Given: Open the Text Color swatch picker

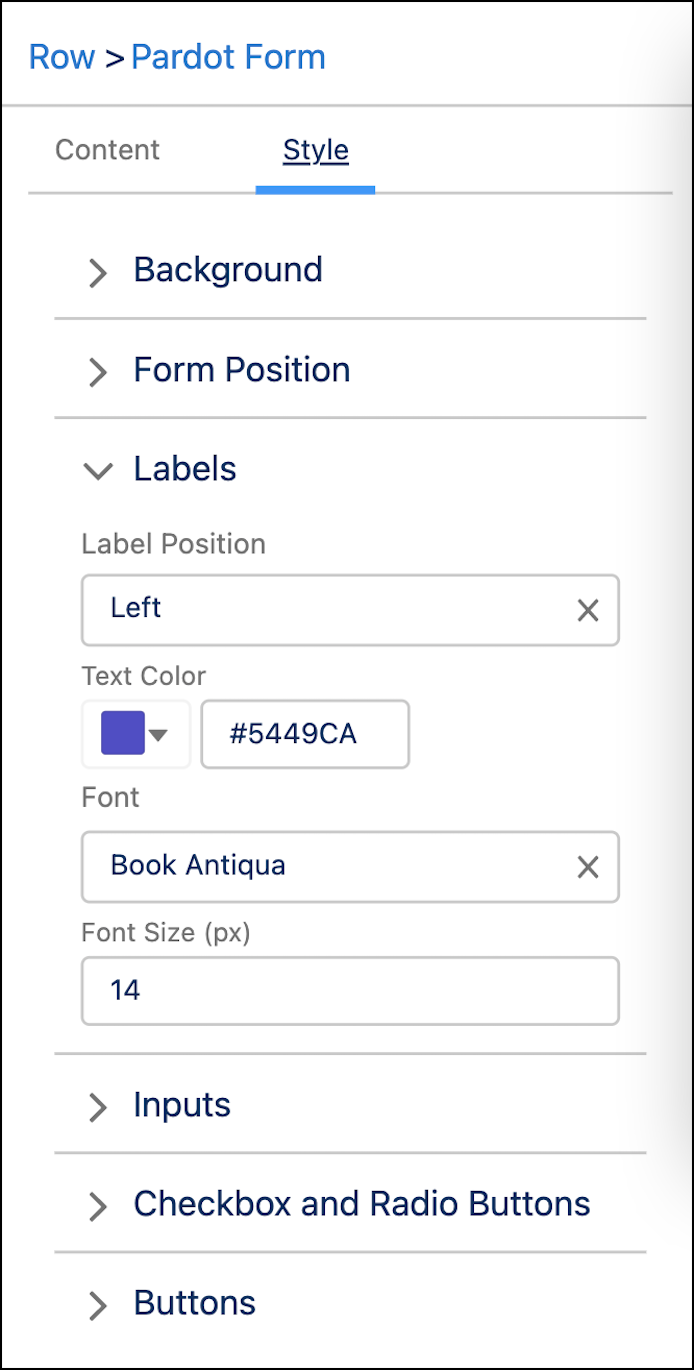Looking at the screenshot, I should click(x=135, y=734).
